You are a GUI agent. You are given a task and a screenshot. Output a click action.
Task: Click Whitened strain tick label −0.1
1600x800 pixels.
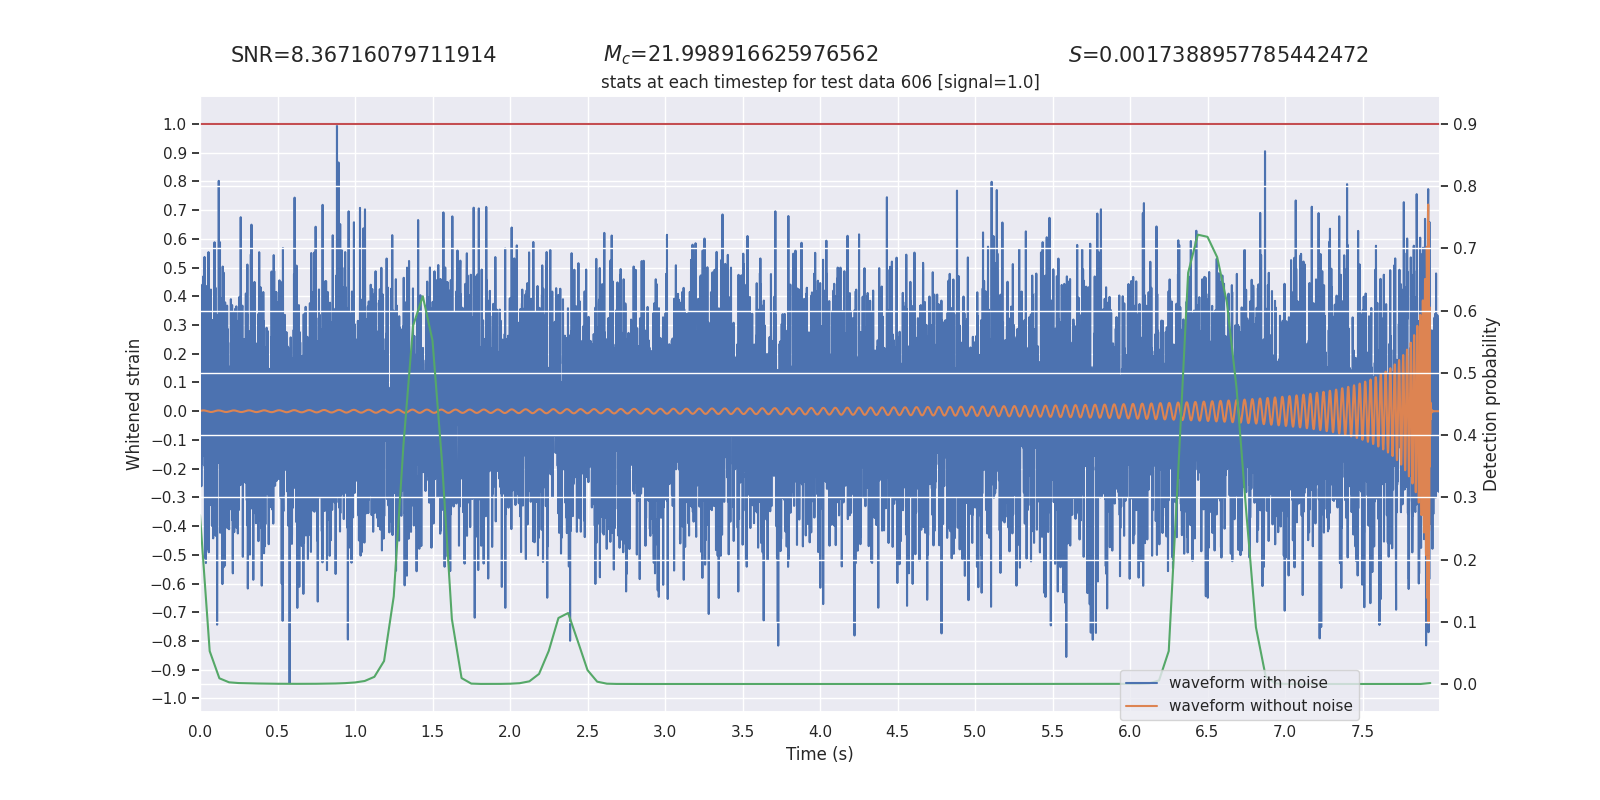[169, 440]
